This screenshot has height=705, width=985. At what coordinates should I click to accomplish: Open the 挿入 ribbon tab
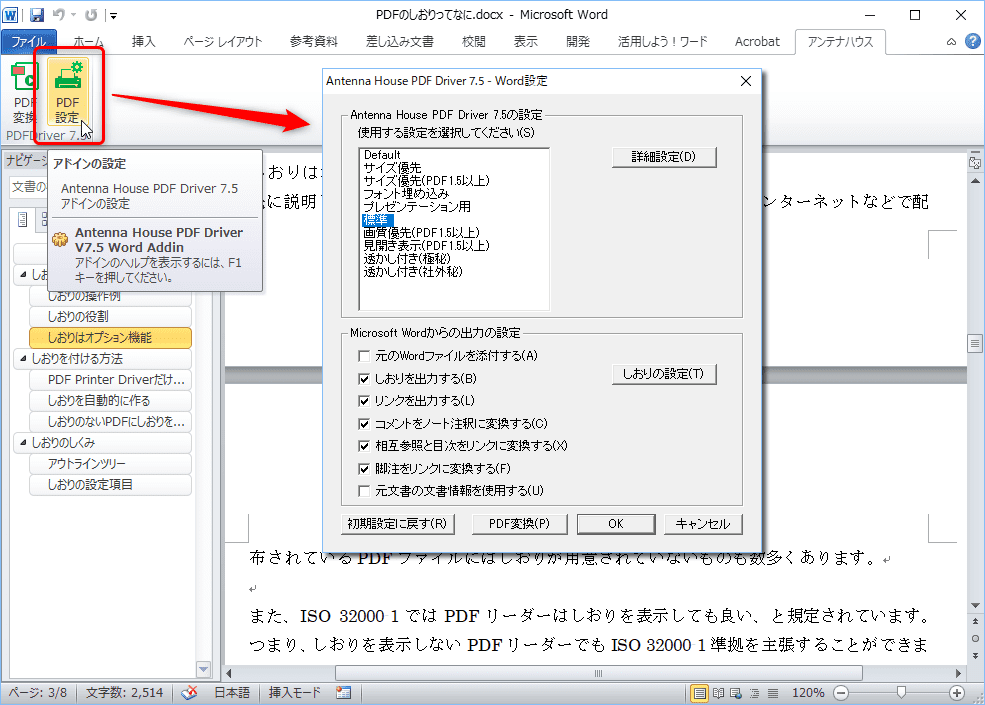point(144,42)
